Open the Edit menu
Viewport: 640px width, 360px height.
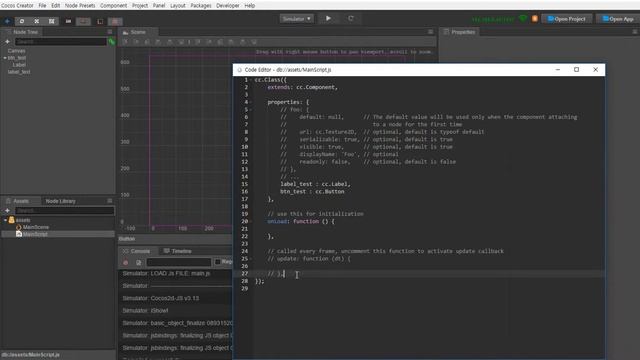[x=56, y=6]
